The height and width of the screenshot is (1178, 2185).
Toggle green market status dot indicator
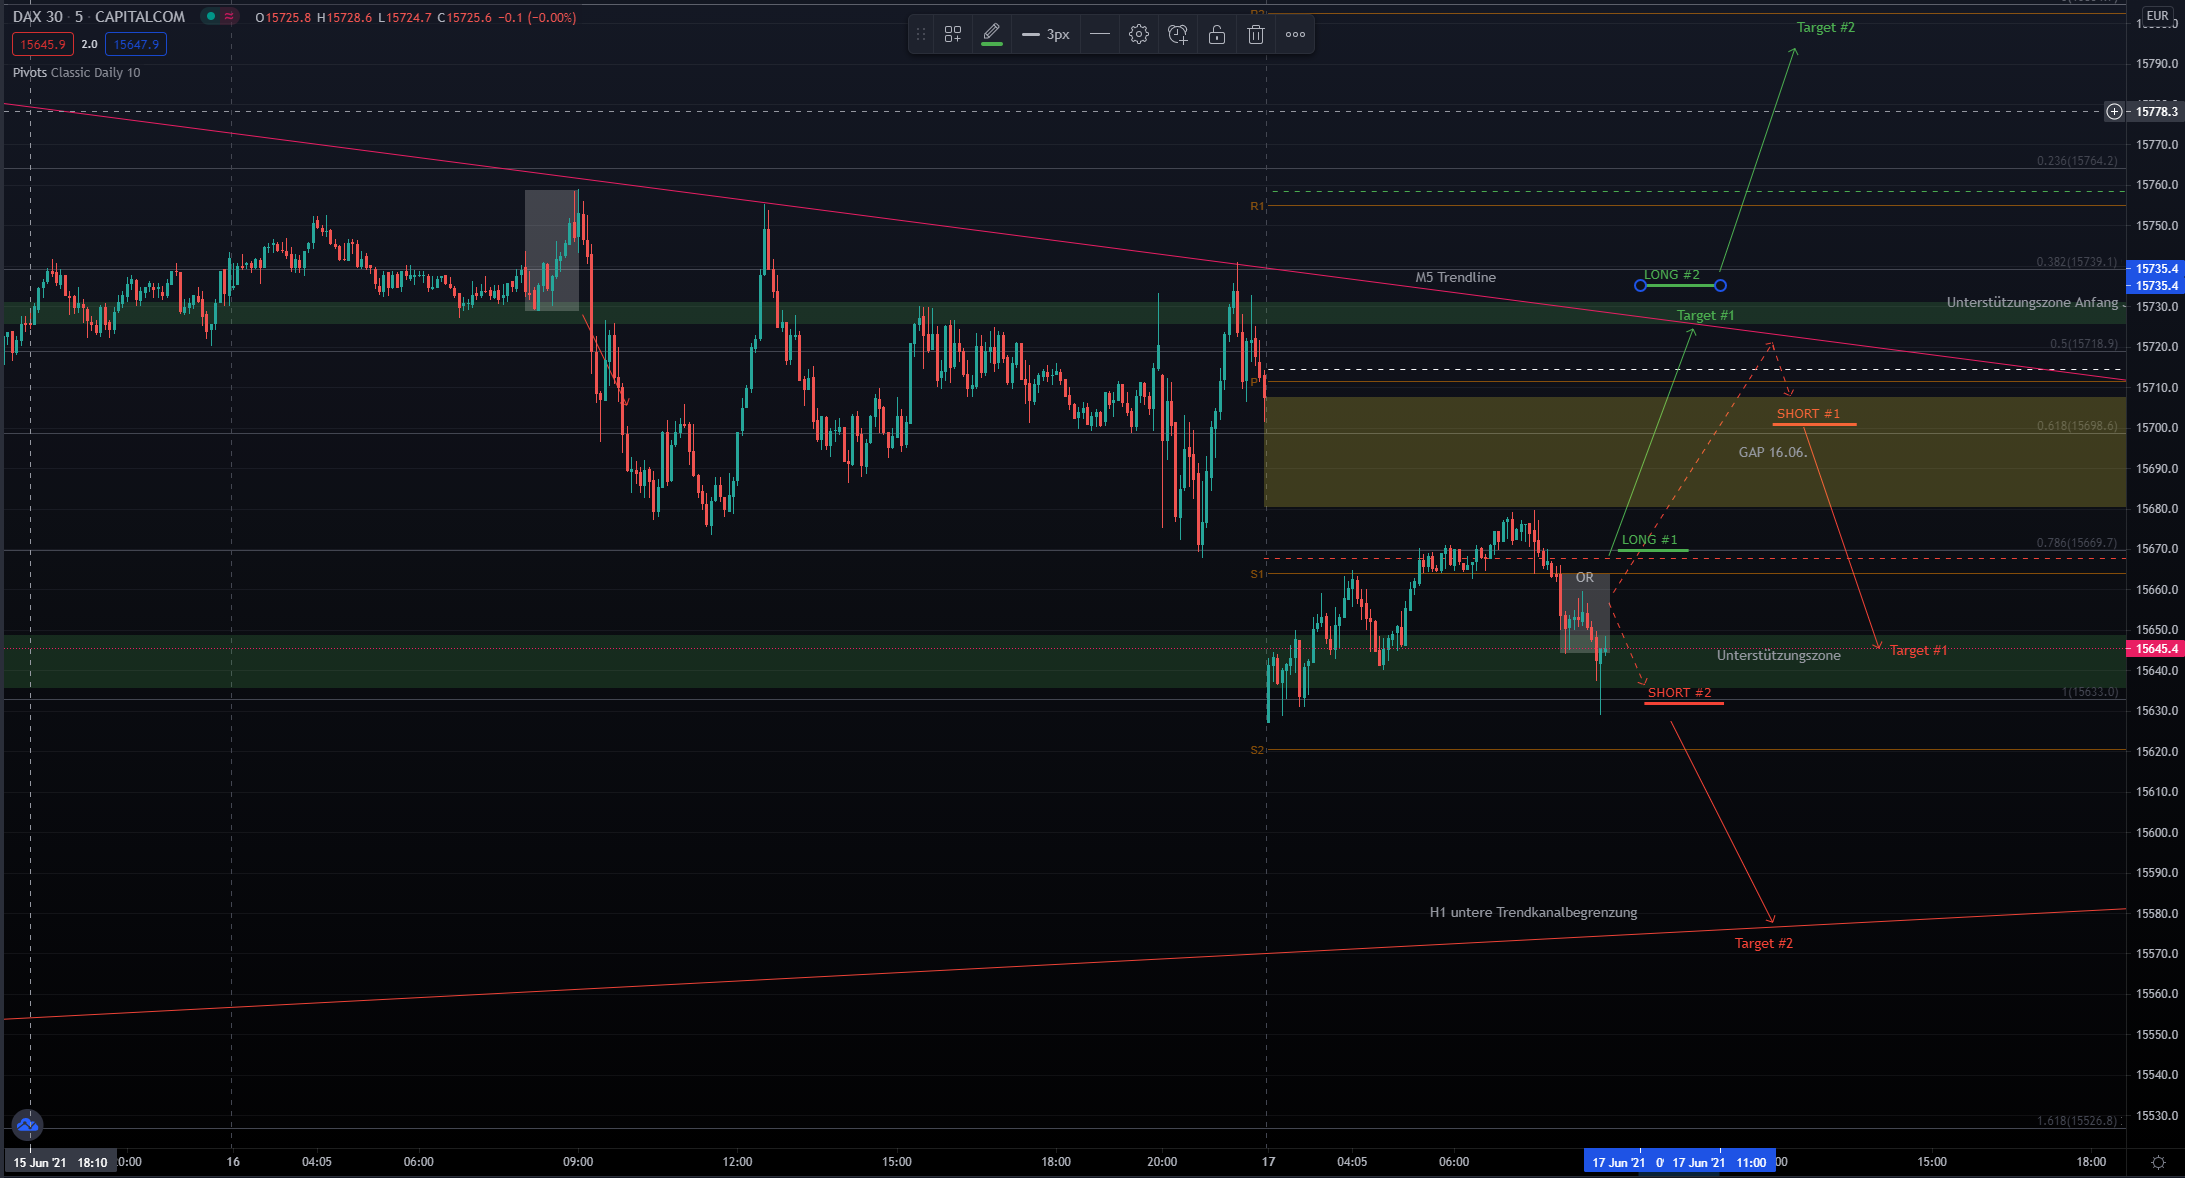click(x=210, y=17)
